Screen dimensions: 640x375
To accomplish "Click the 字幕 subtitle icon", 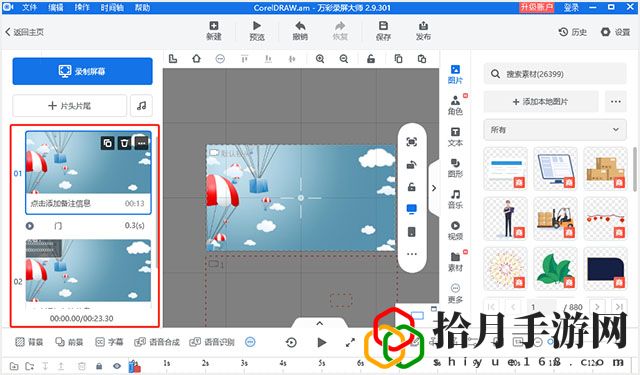I will (x=109, y=342).
